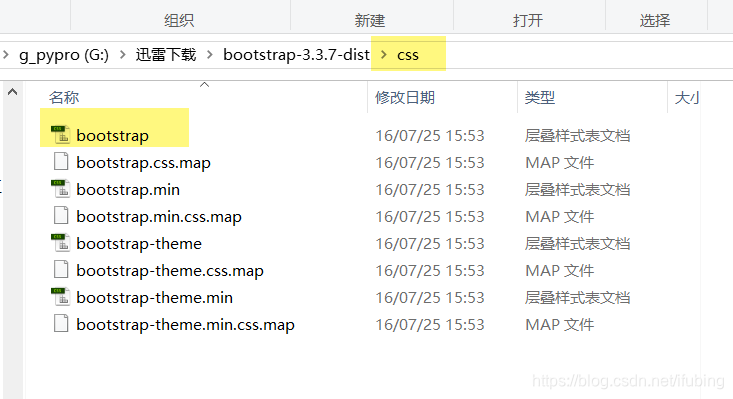Click the bootstrap.min CSS file icon

pos(60,189)
